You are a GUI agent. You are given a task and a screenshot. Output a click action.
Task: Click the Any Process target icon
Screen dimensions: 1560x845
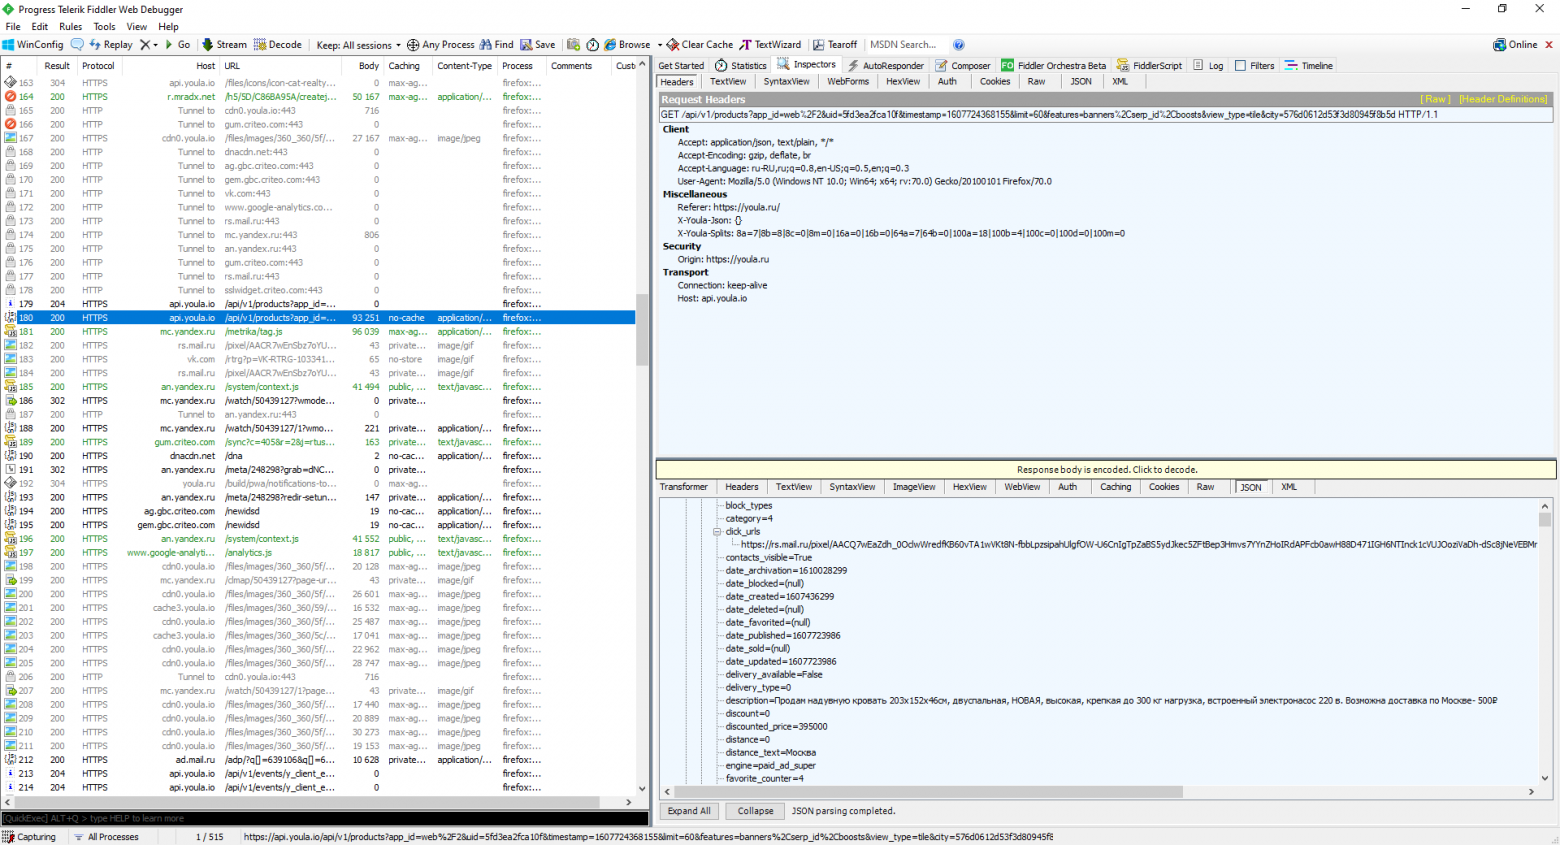point(413,45)
